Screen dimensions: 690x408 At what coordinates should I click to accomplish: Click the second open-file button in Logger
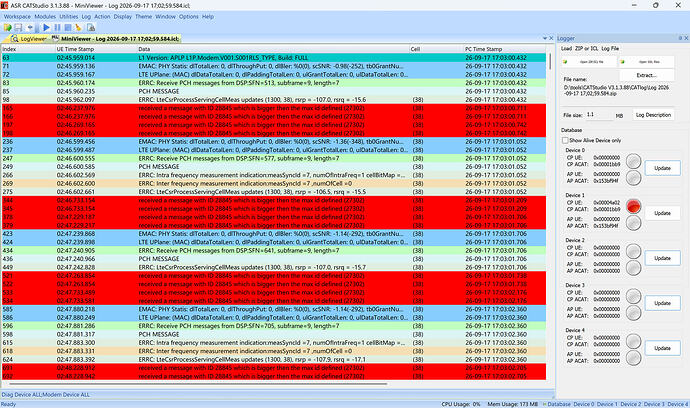click(646, 62)
